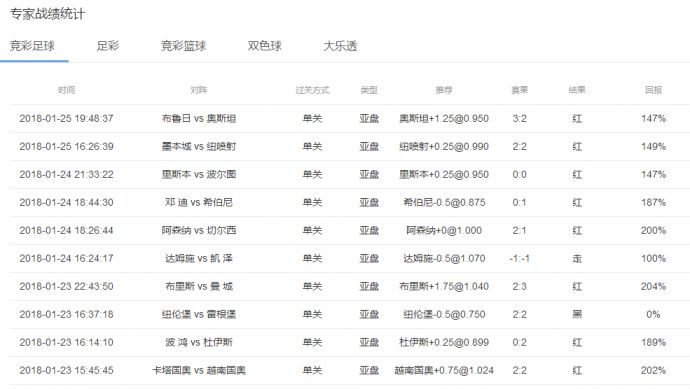Image resolution: width=690 pixels, height=389 pixels.
Task: Click match 里斯本 vs 波尔图
Action: pos(199,175)
